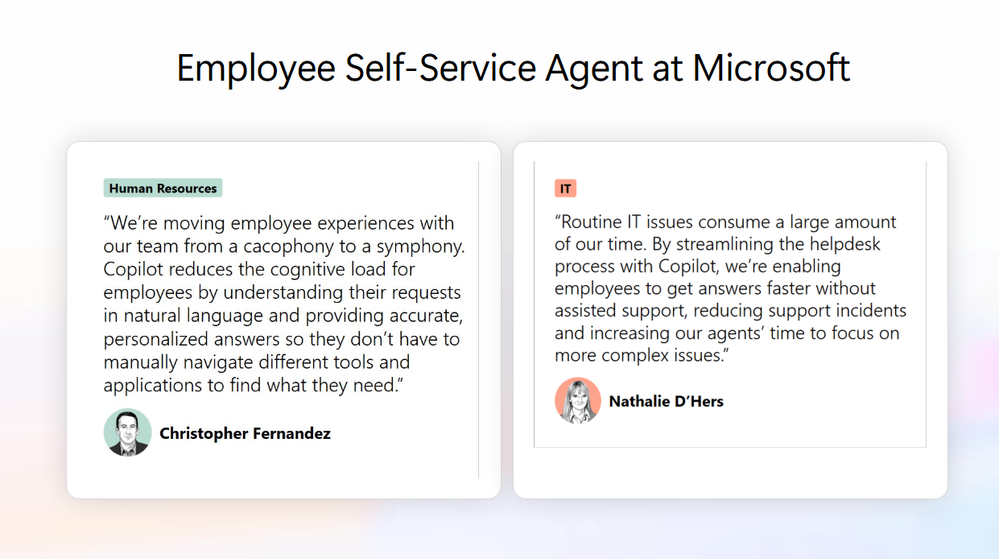The width and height of the screenshot is (999, 559).
Task: Click the word Microsoft in the slide title
Action: pos(771,68)
